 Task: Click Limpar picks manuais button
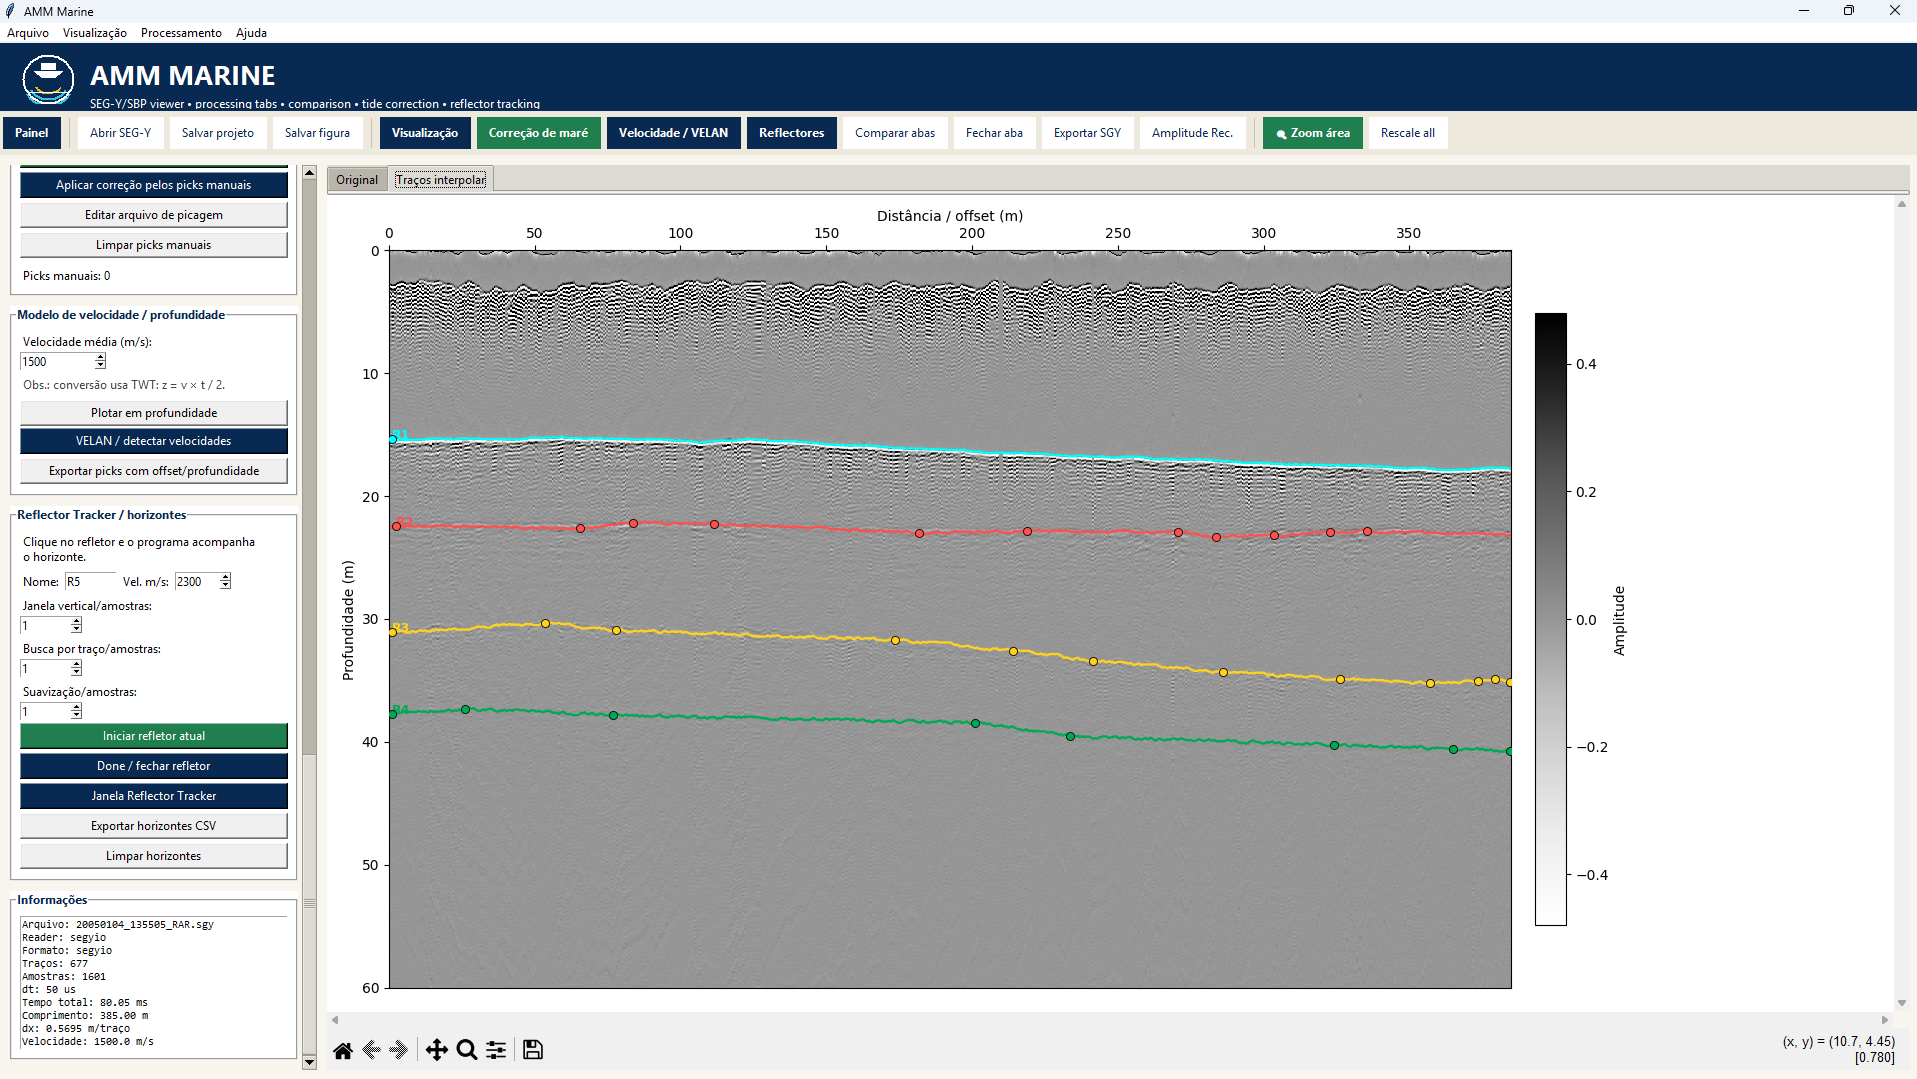pyautogui.click(x=154, y=245)
